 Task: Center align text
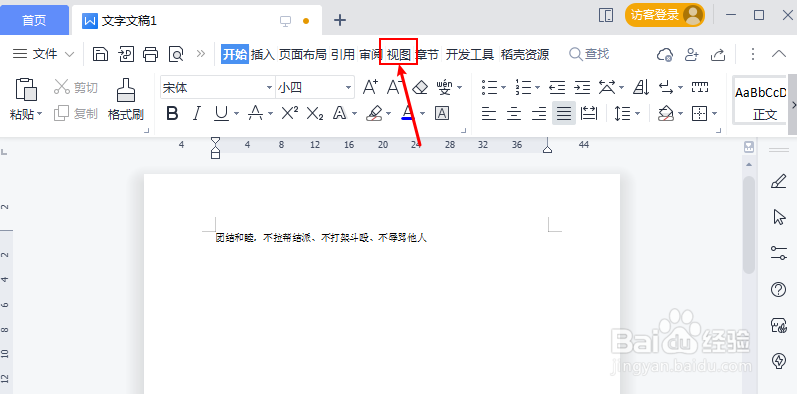pyautogui.click(x=514, y=113)
